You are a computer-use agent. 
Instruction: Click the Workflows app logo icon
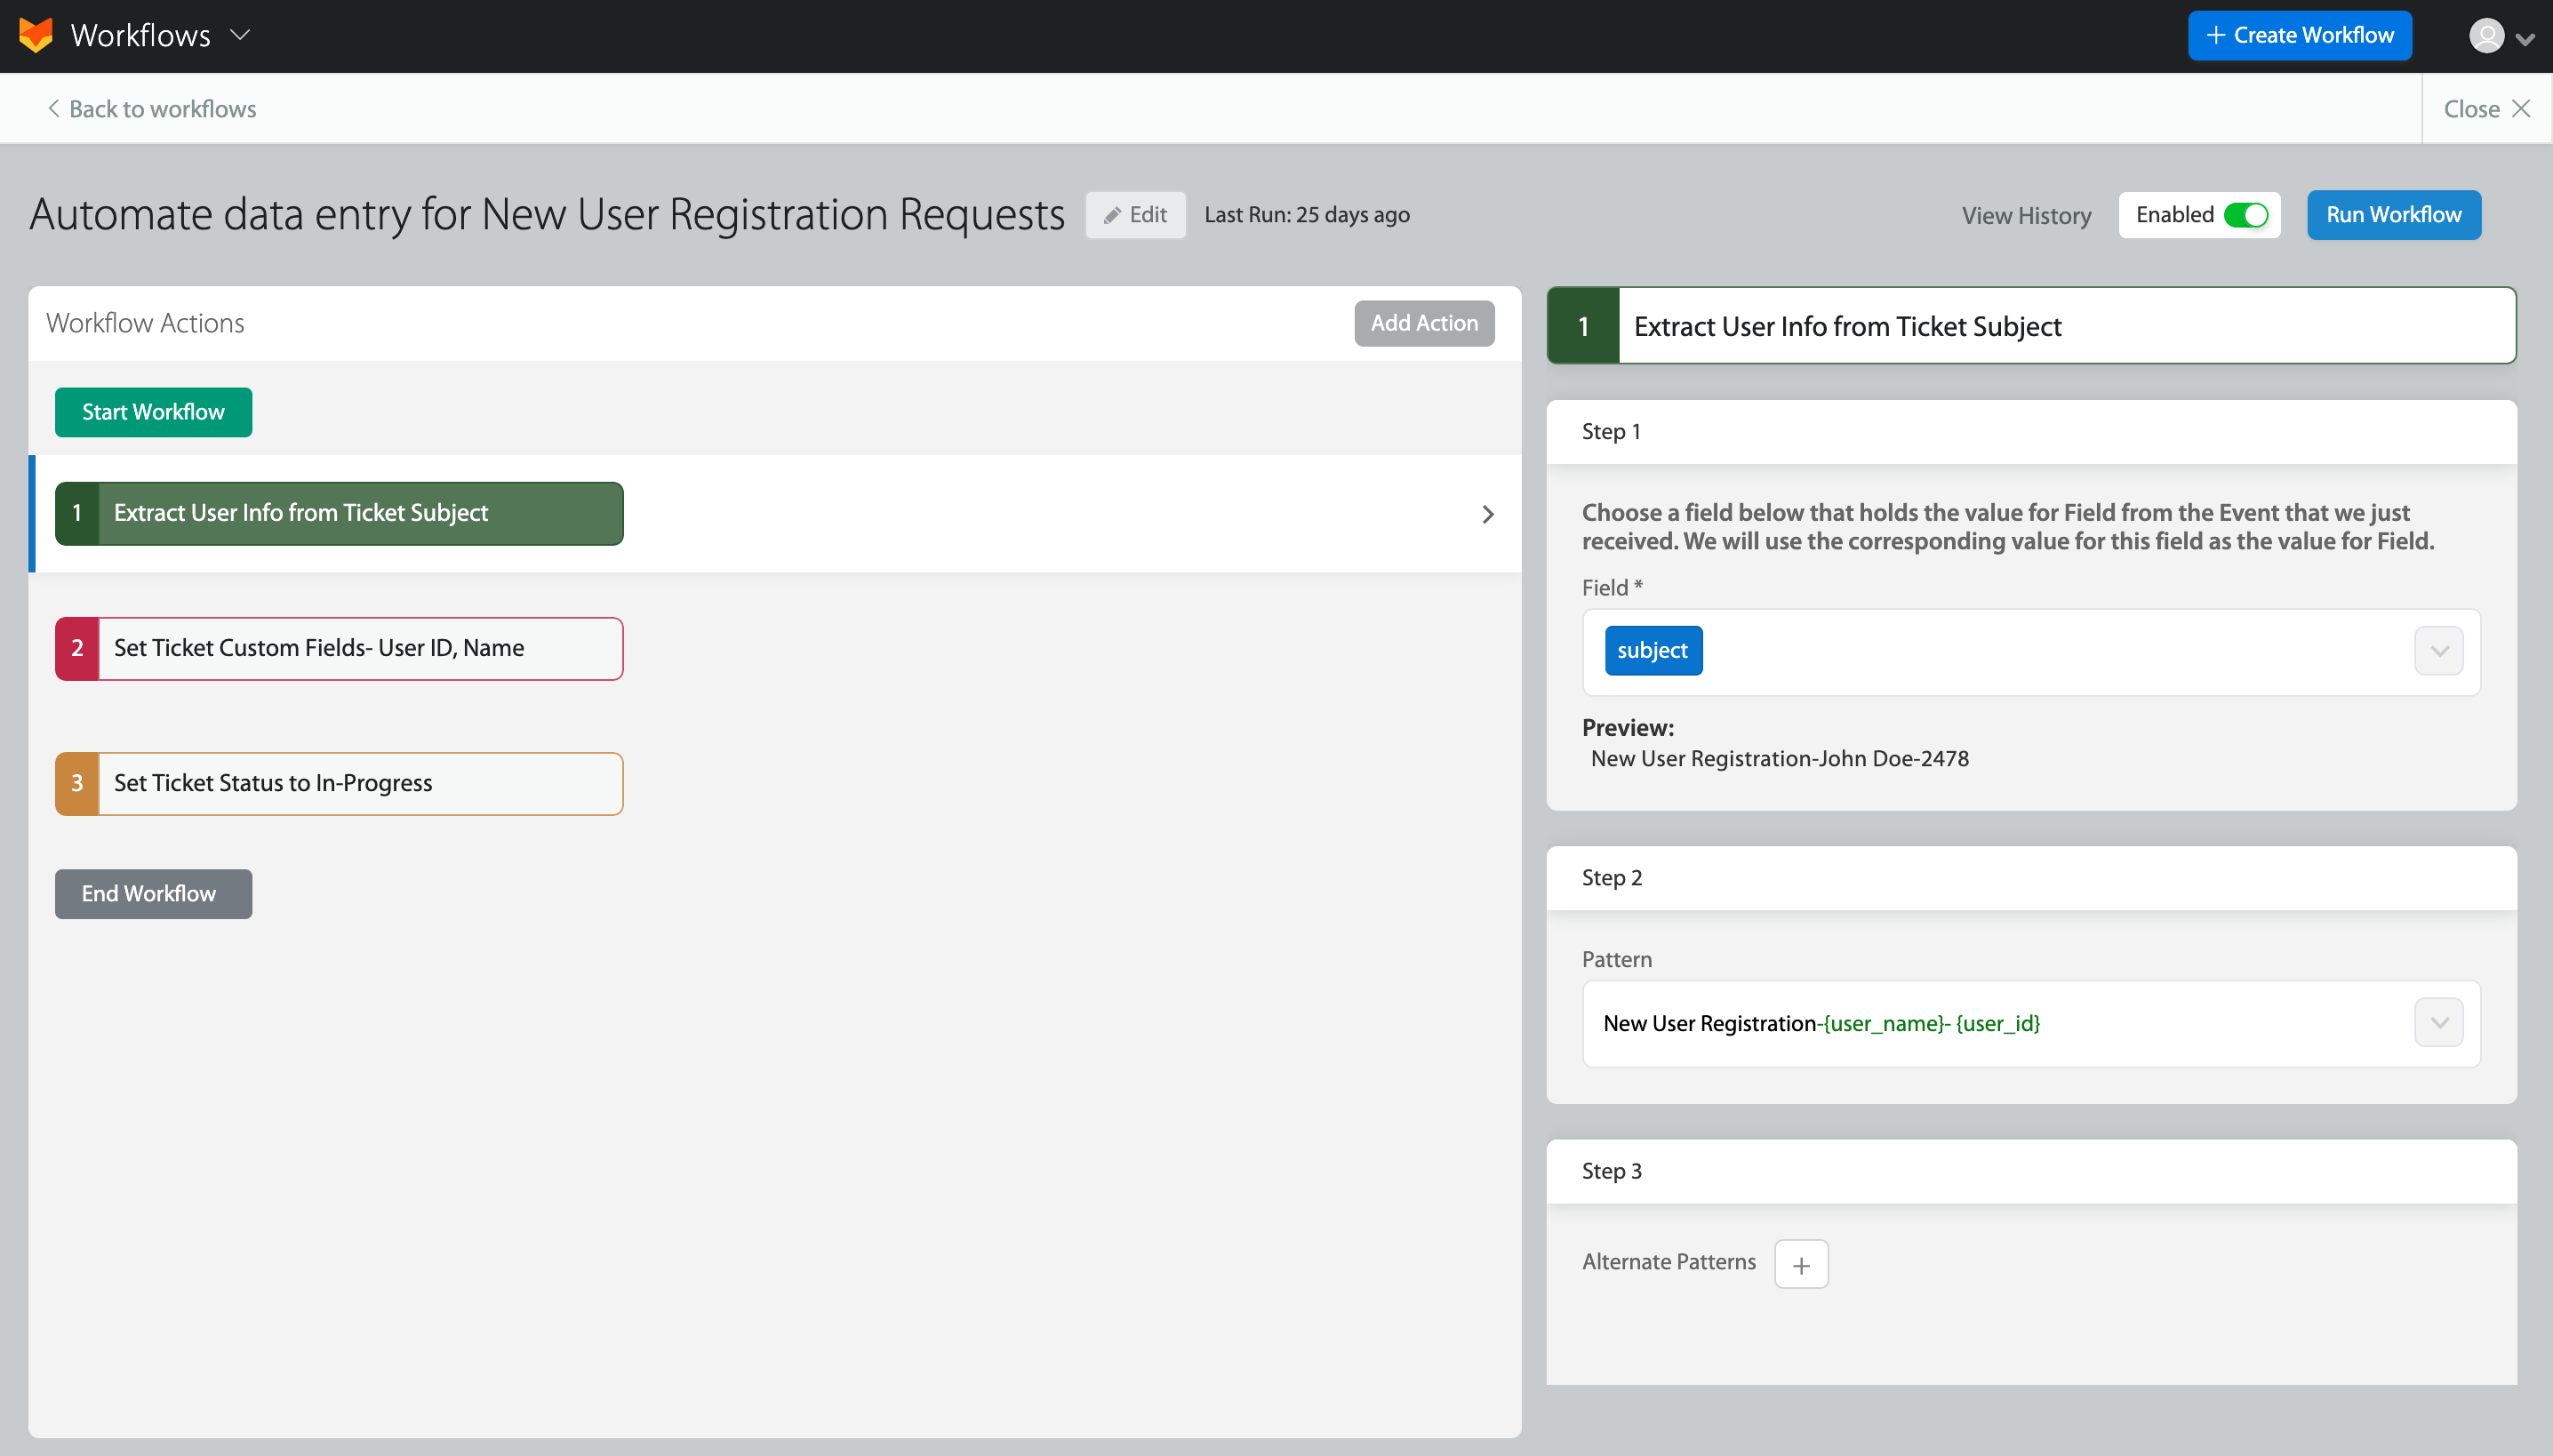coord(36,35)
